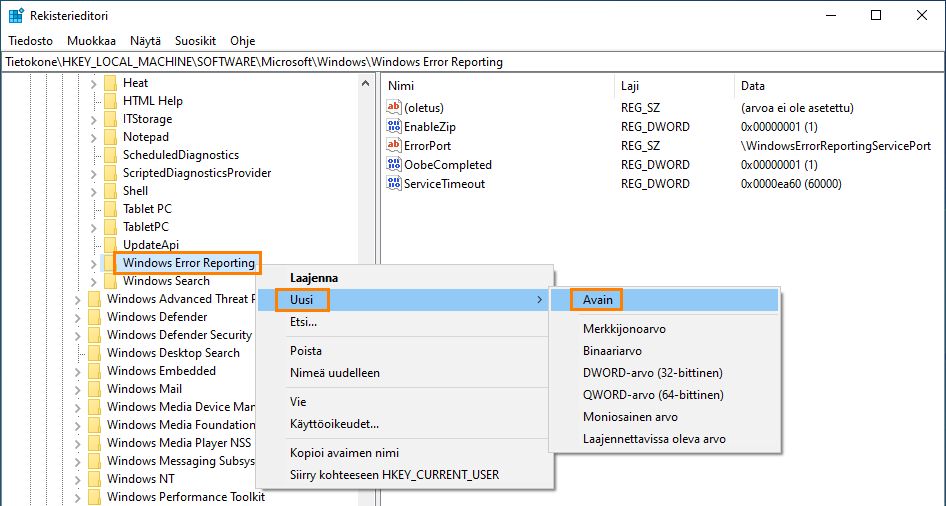Click the Windows Embedded folder icon
Viewport: 946px width, 506px height.
coord(94,371)
